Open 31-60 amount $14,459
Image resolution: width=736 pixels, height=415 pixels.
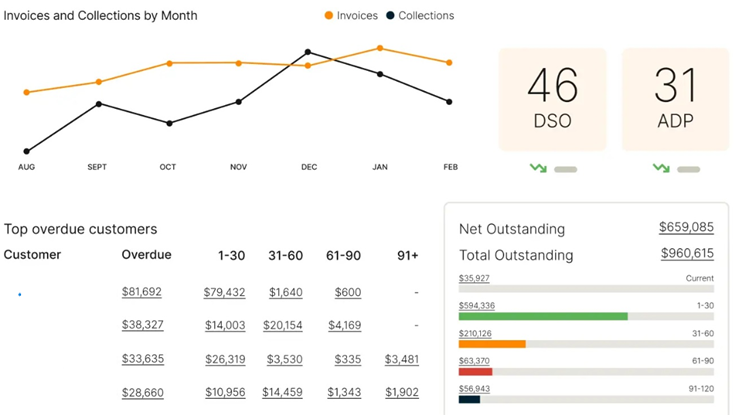click(282, 392)
